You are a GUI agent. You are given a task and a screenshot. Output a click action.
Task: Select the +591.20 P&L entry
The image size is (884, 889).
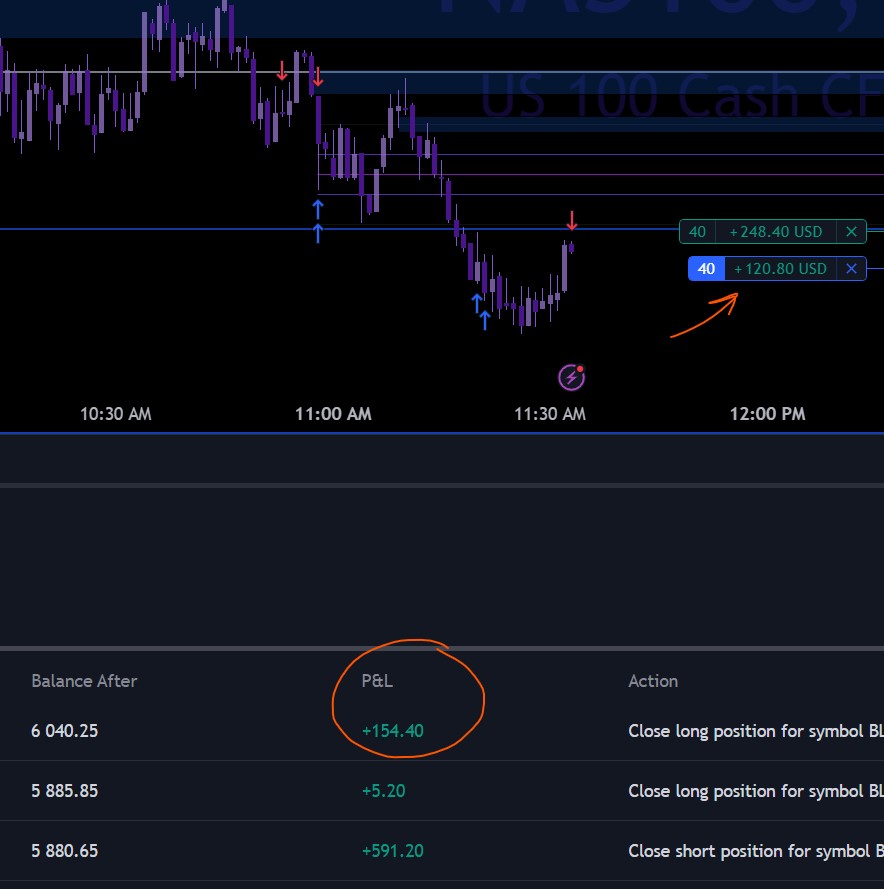pos(392,851)
